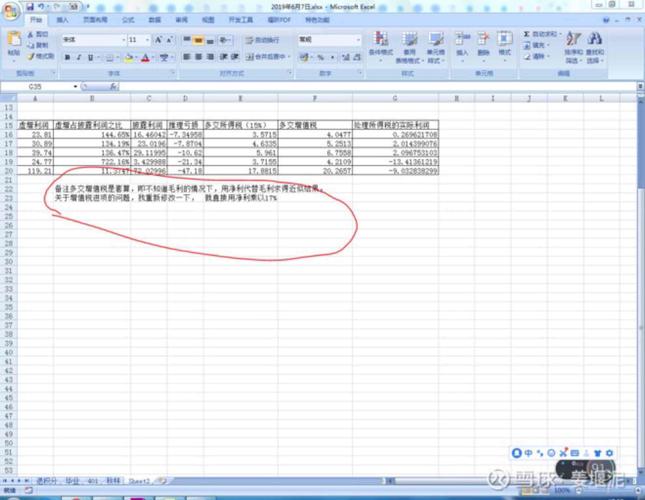Toggle underline formatting
Screen dimensions: 645x500
coord(90,58)
